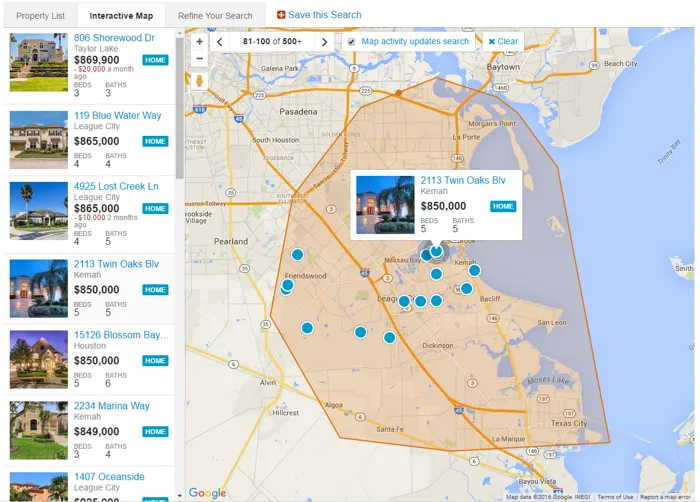Click the HOME badge on 119 Blue Water Way
The image size is (700, 502).
click(x=155, y=141)
